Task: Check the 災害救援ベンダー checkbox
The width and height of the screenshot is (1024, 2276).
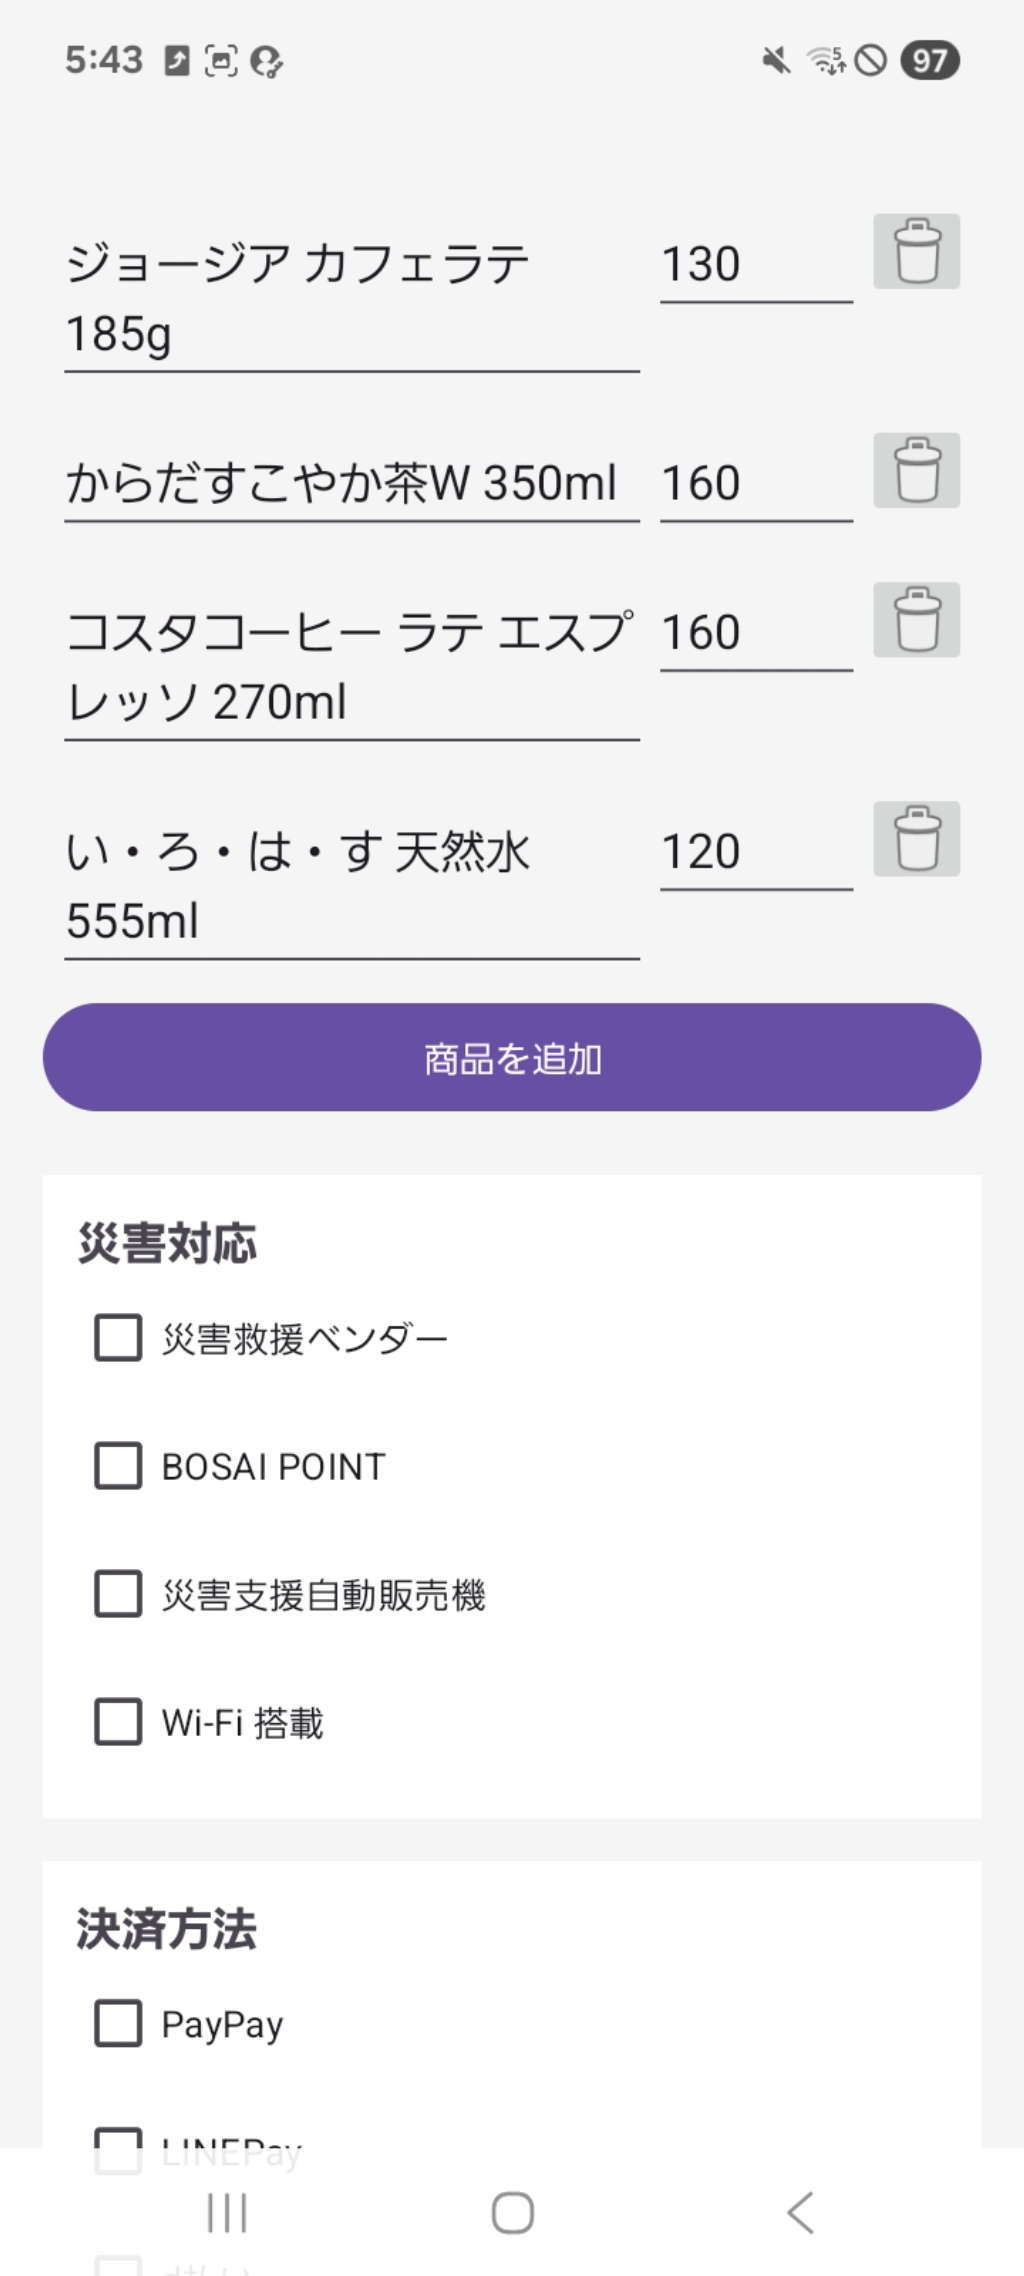Action: [118, 1338]
